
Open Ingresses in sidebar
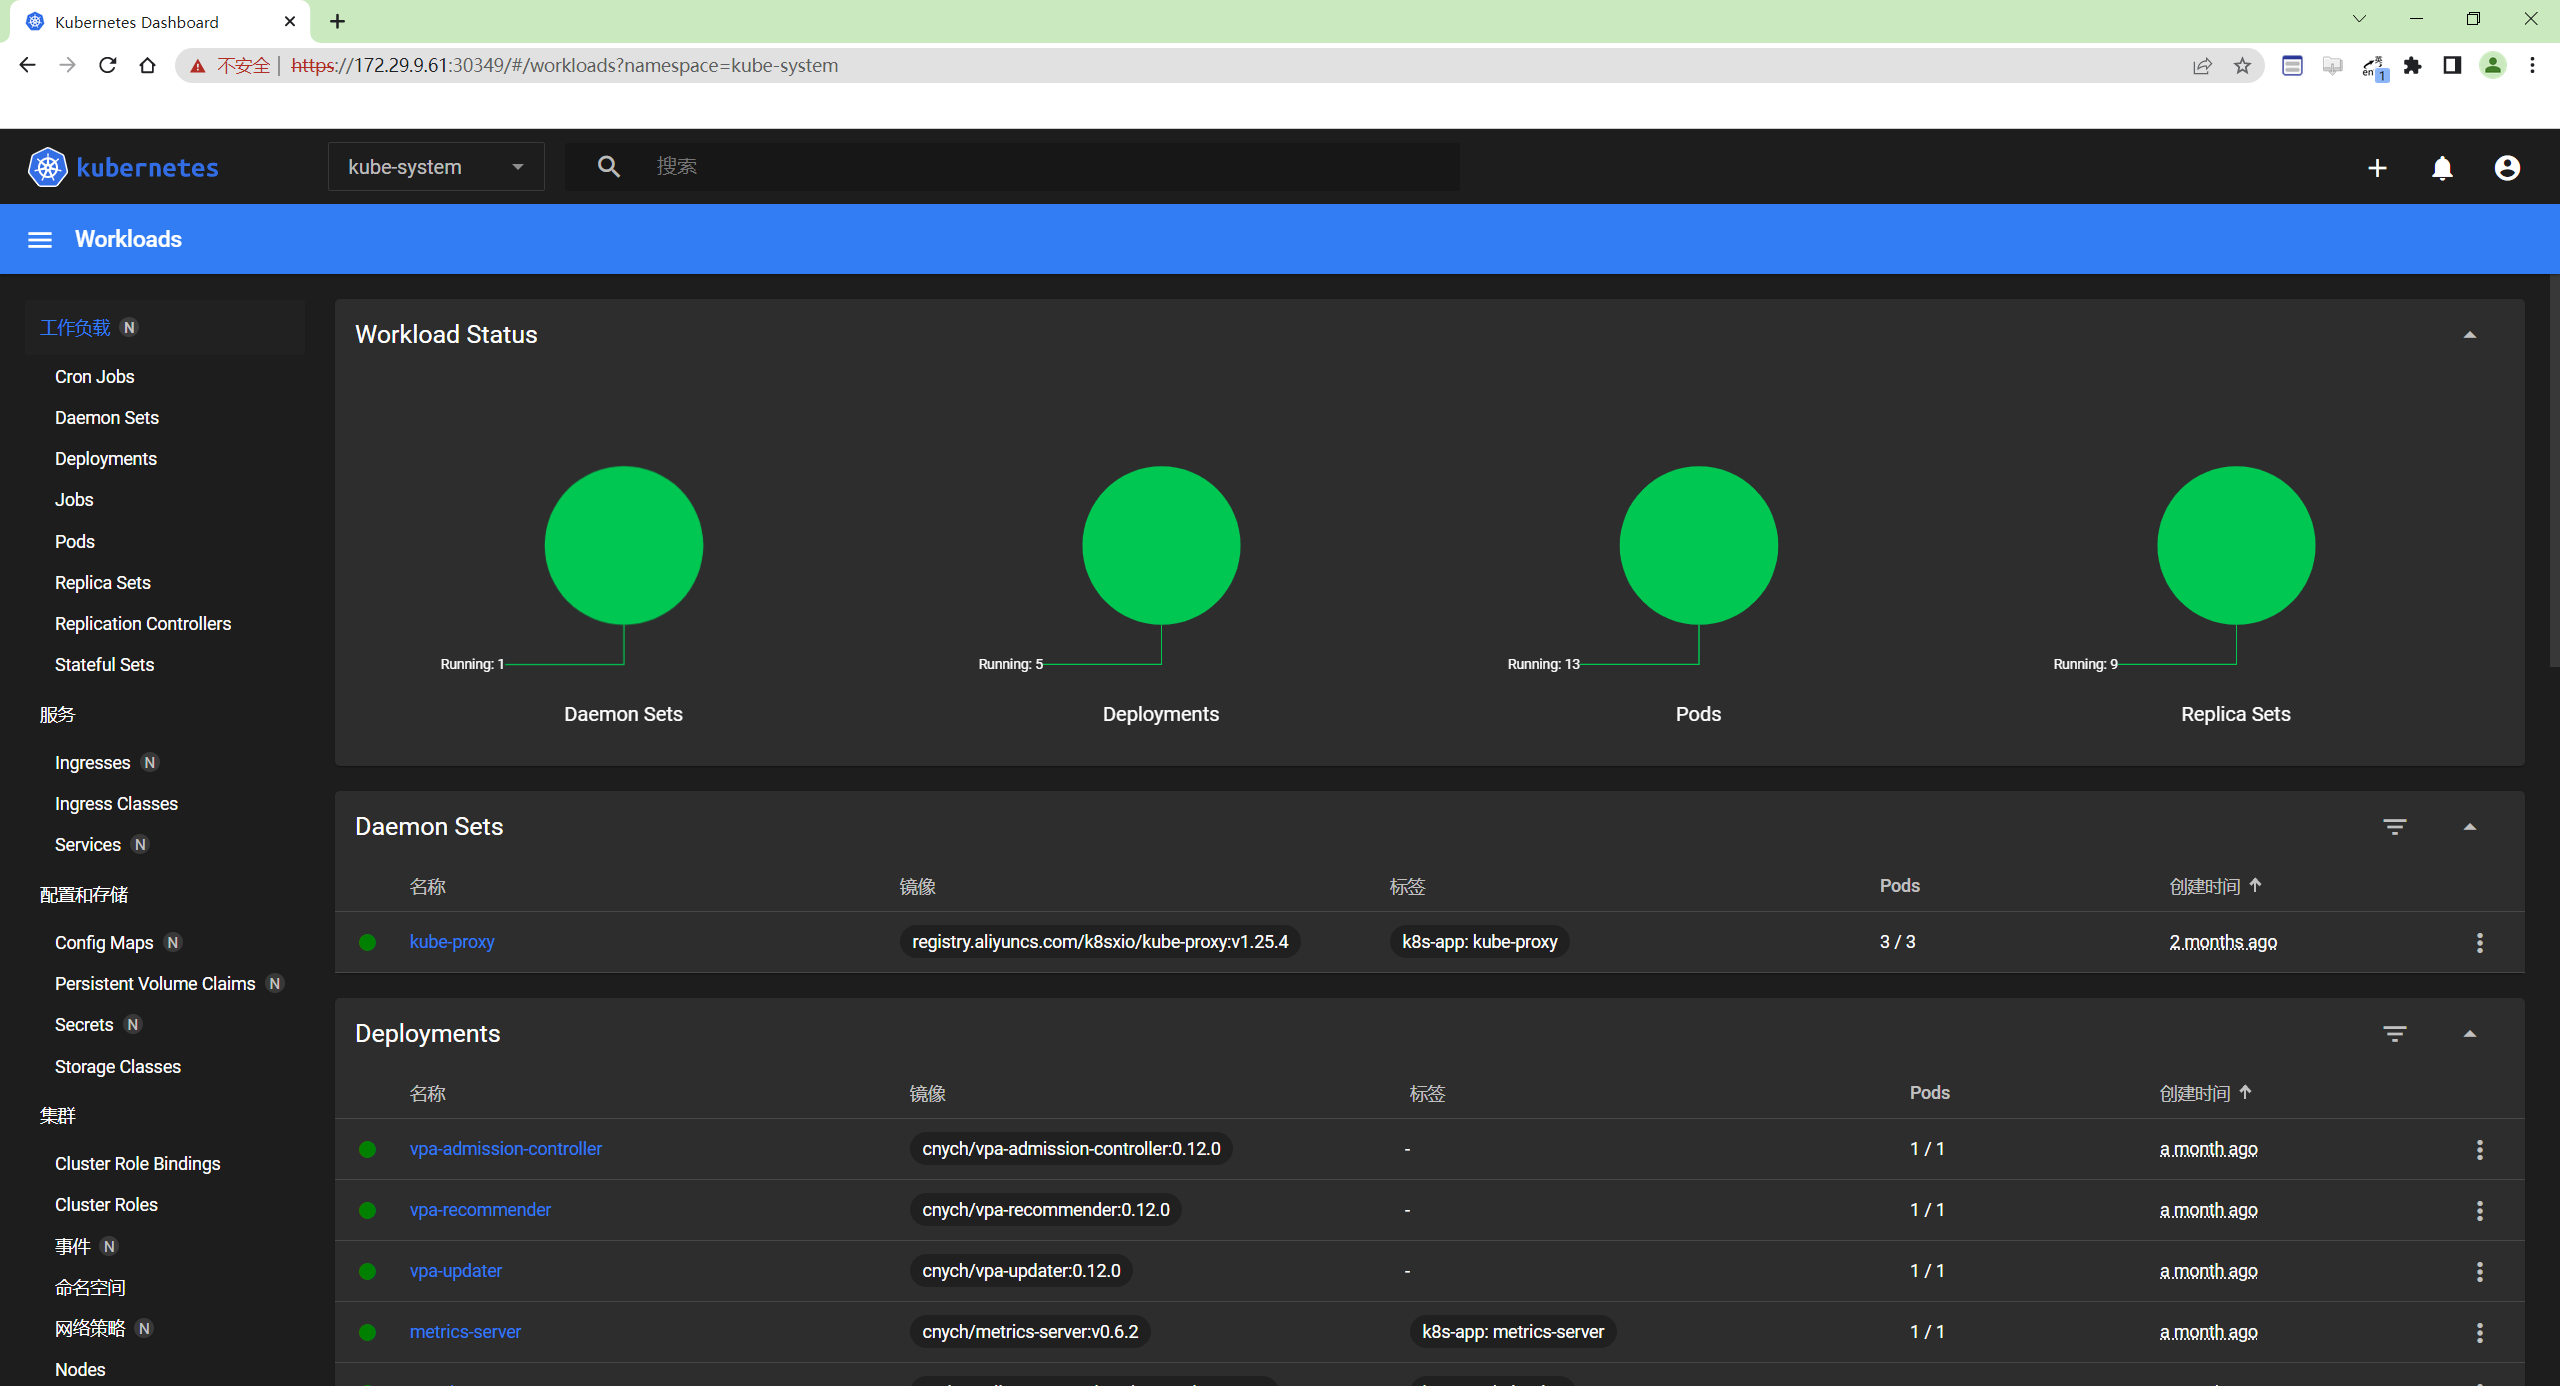92,763
